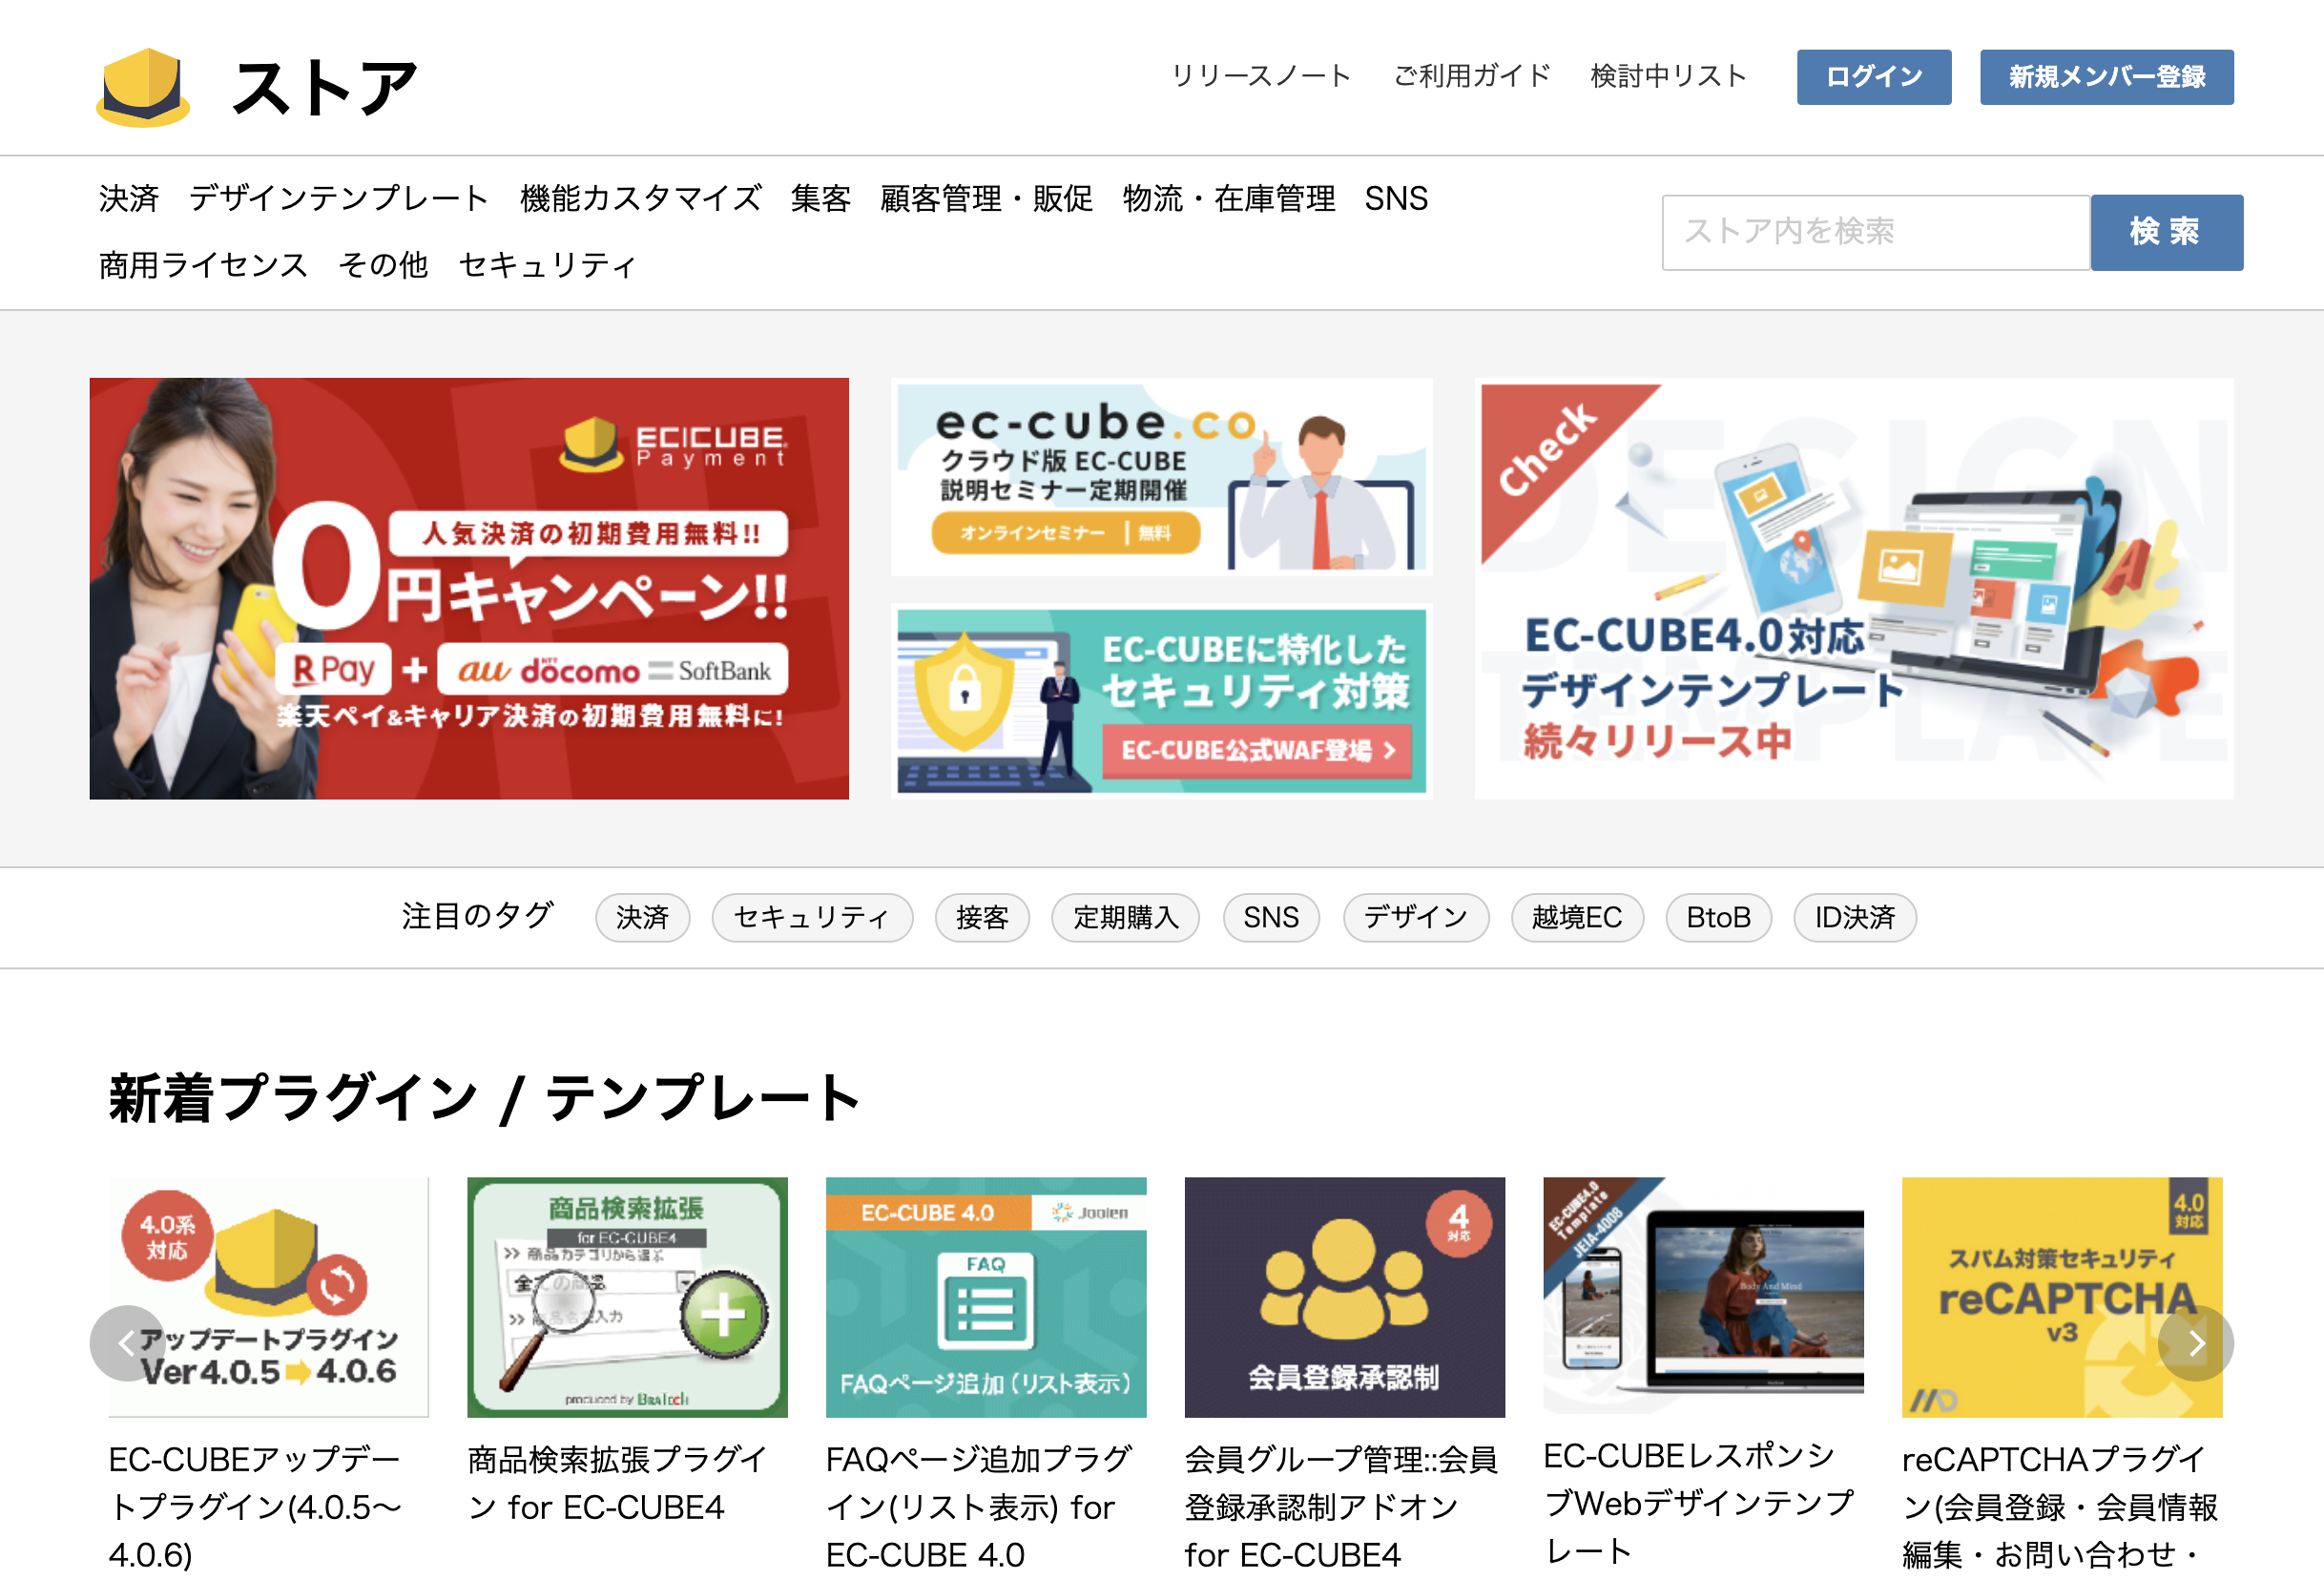Select その他 category in navigation

pos(383,265)
